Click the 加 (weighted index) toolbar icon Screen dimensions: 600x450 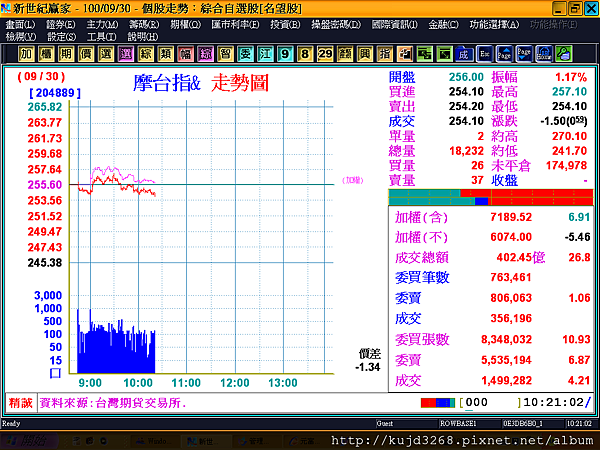(26, 54)
